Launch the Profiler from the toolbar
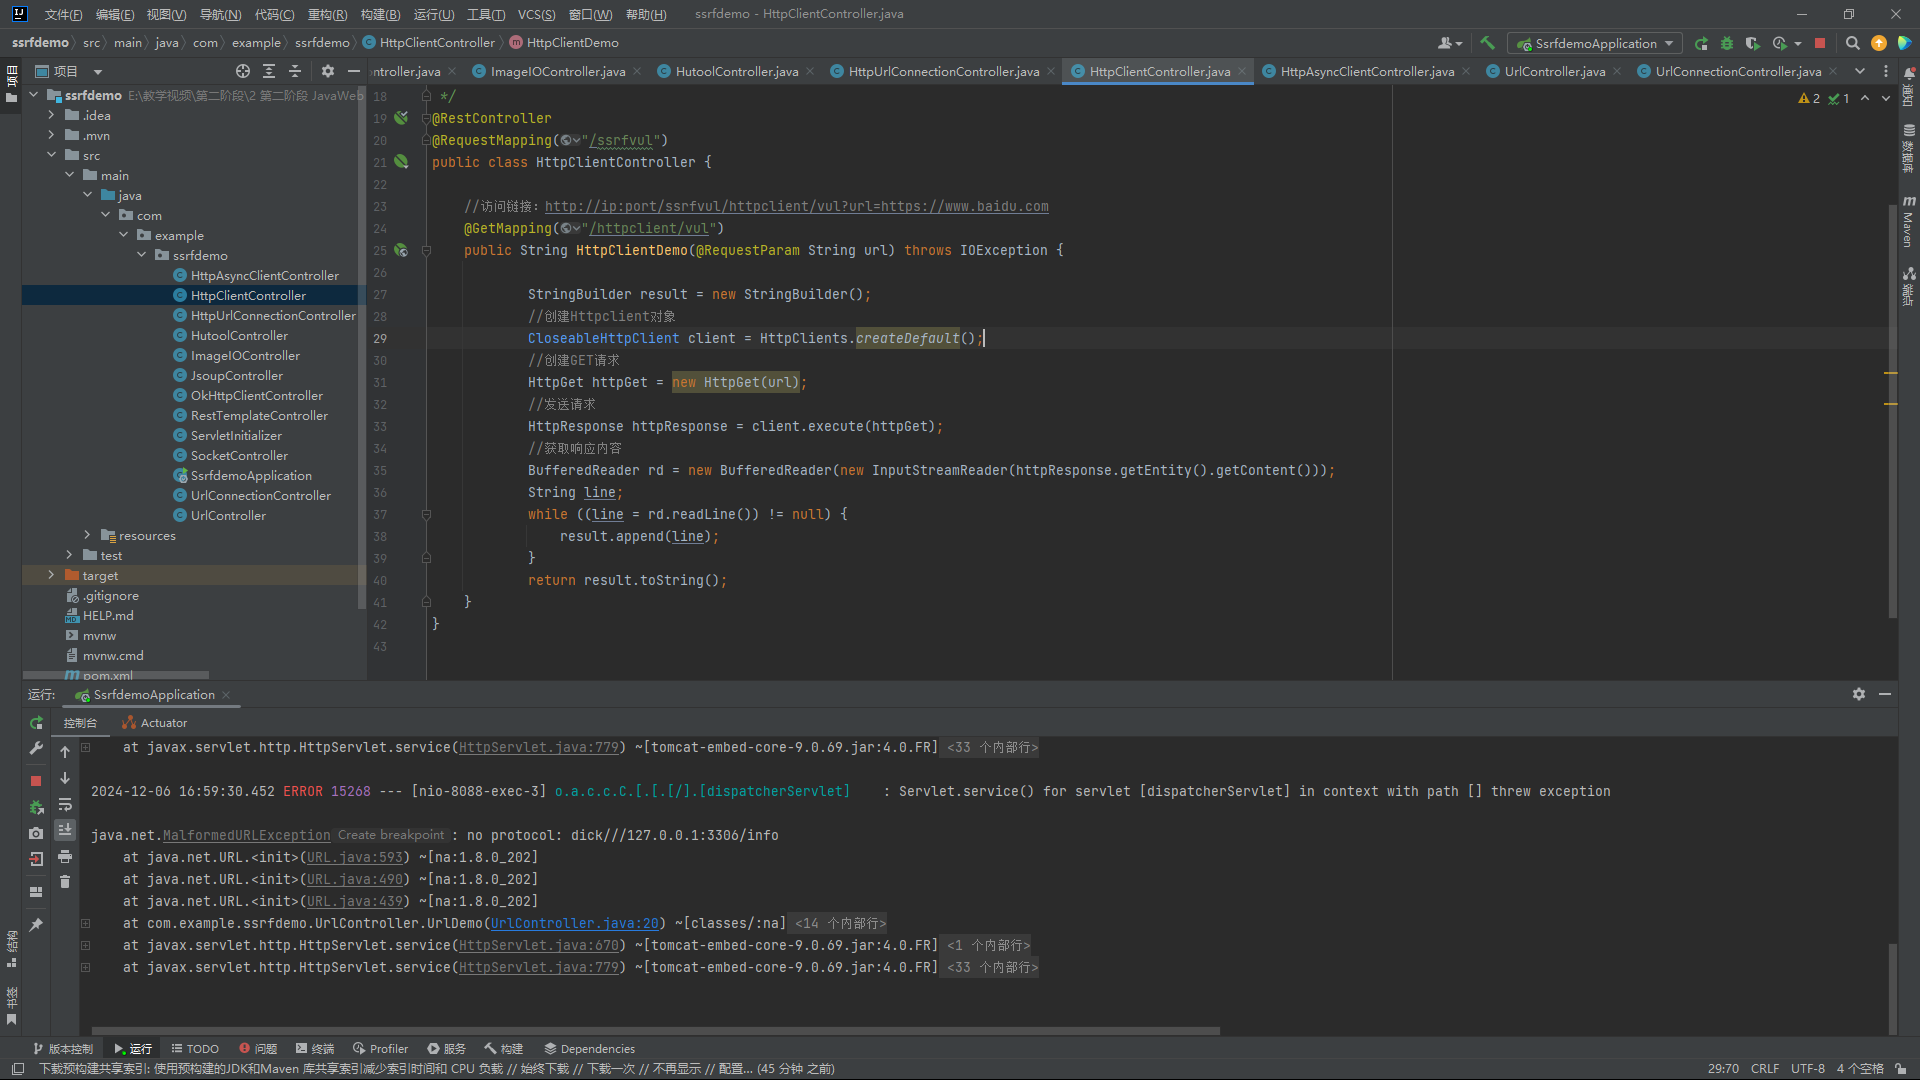The width and height of the screenshot is (1920, 1080). coord(1781,44)
